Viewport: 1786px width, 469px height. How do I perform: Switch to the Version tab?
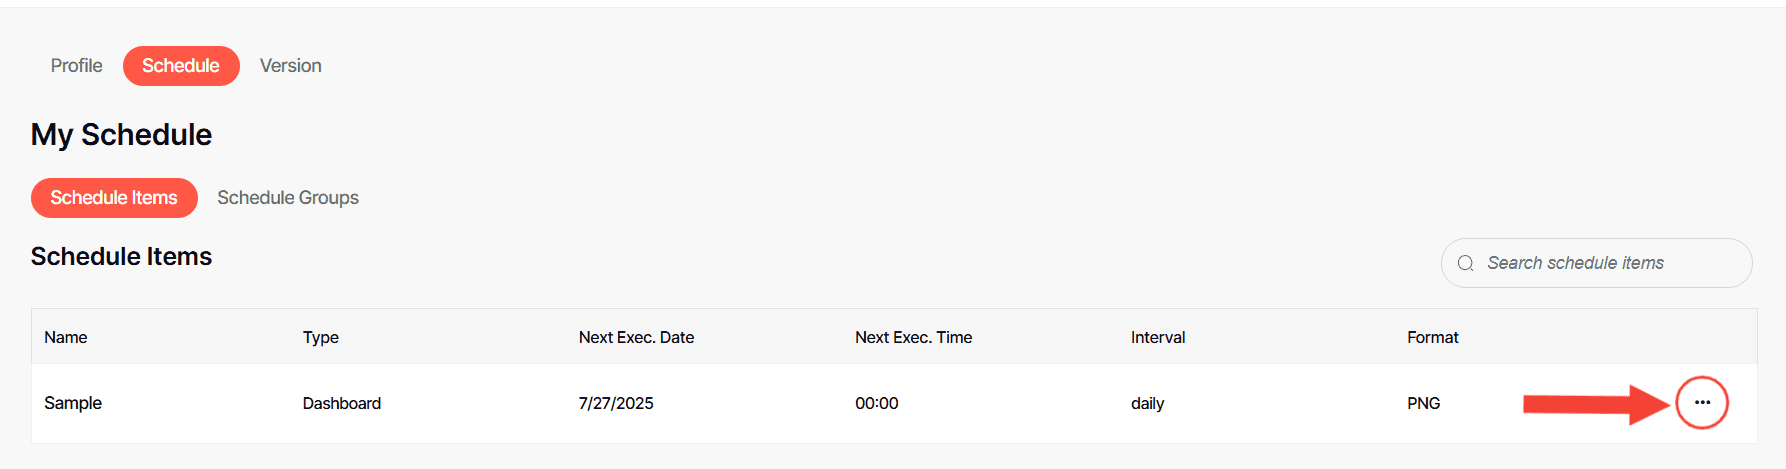(x=291, y=66)
